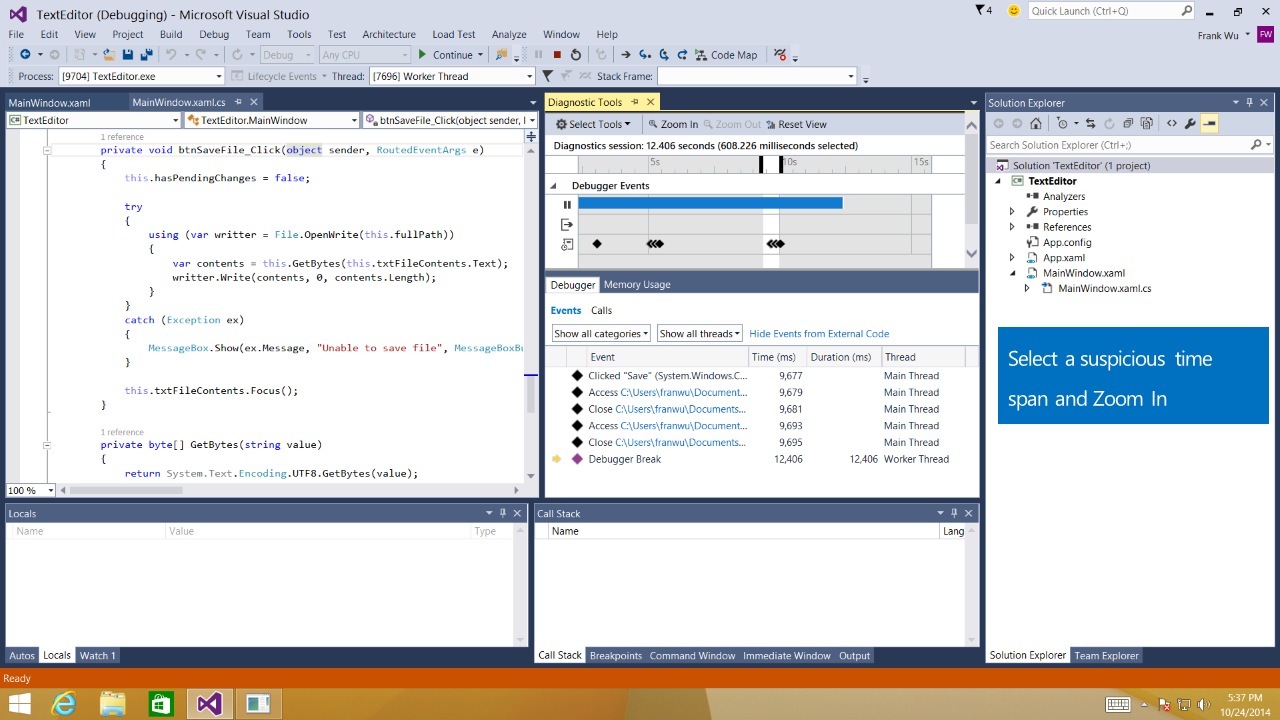Click the notifications flag icon
This screenshot has width=1280, height=720.
click(x=981, y=10)
